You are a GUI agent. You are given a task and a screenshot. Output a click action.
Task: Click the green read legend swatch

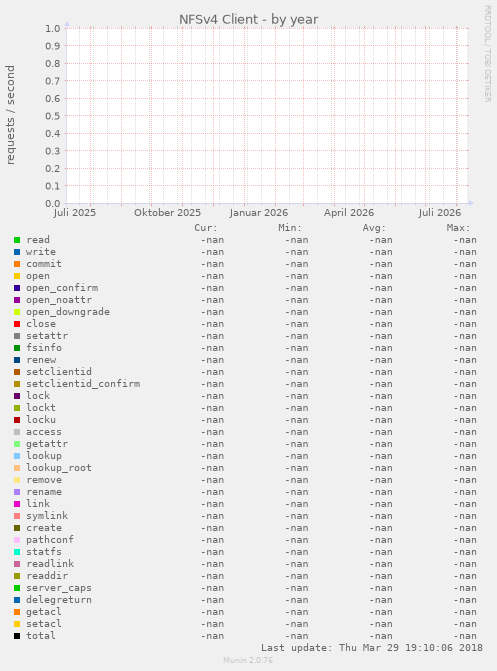[17, 240]
